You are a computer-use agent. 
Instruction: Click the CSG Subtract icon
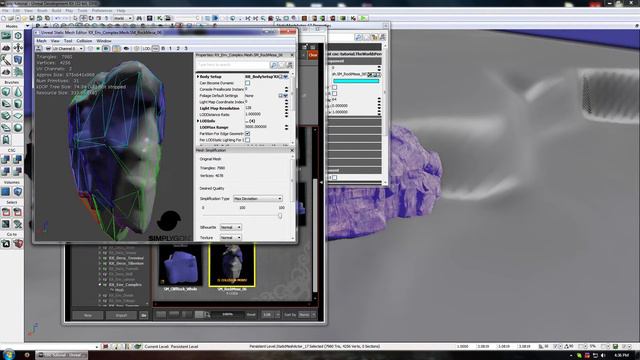[x=18, y=159]
